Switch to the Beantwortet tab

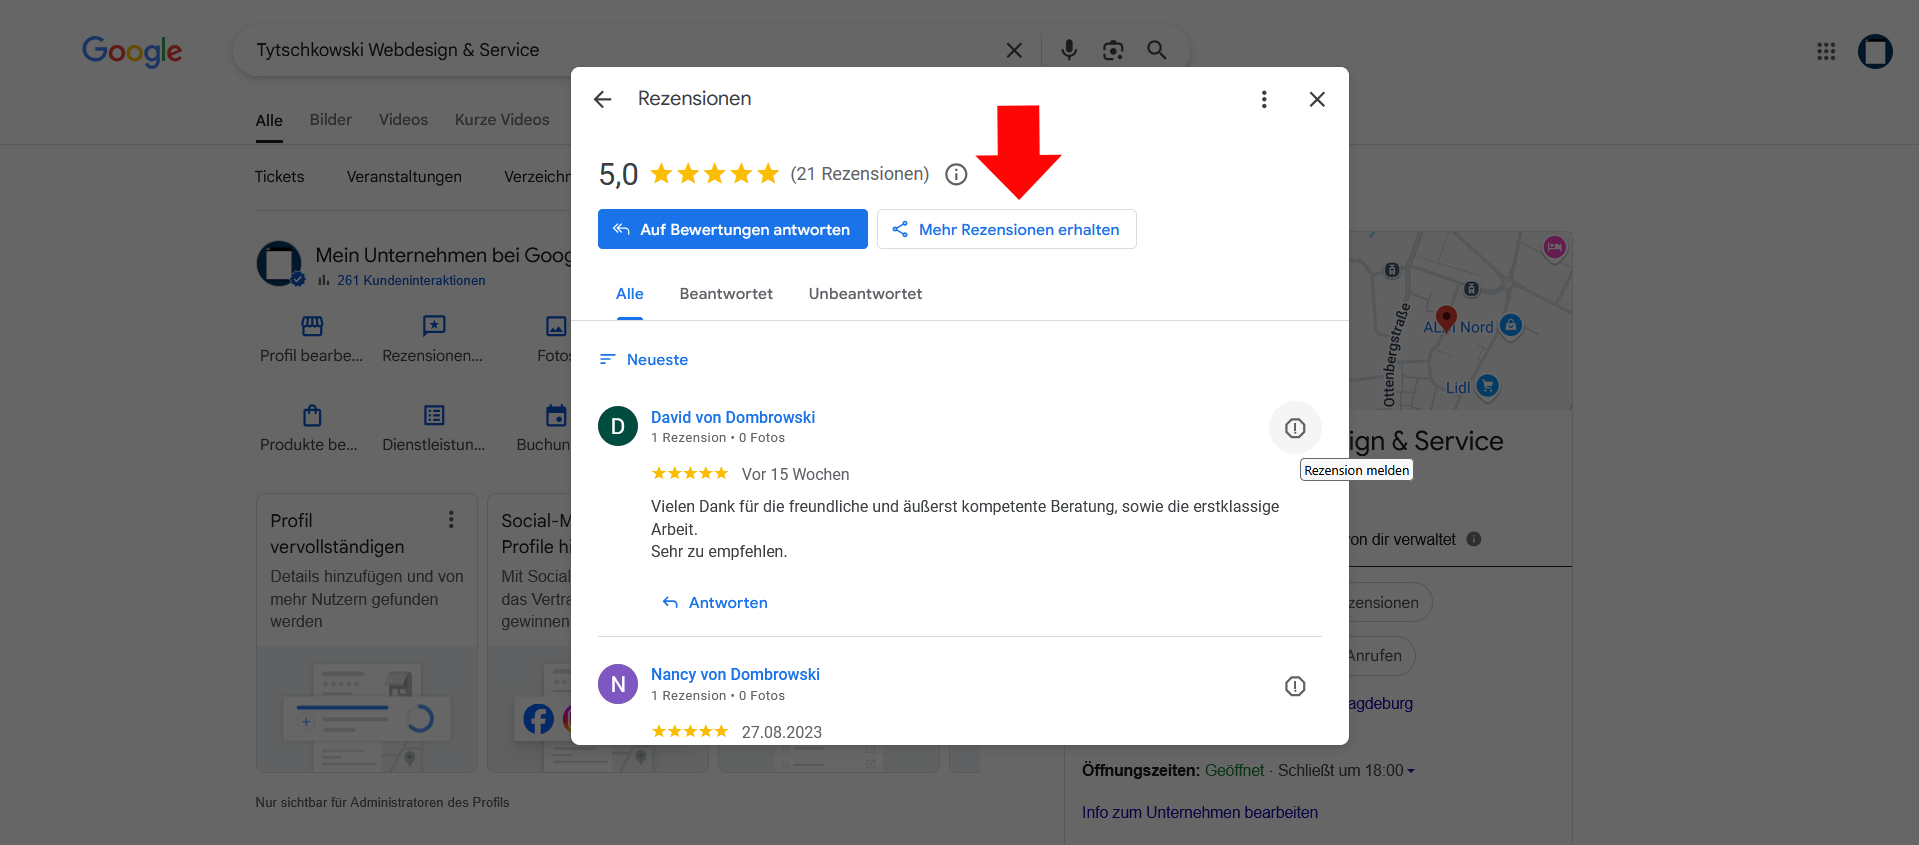pyautogui.click(x=726, y=294)
